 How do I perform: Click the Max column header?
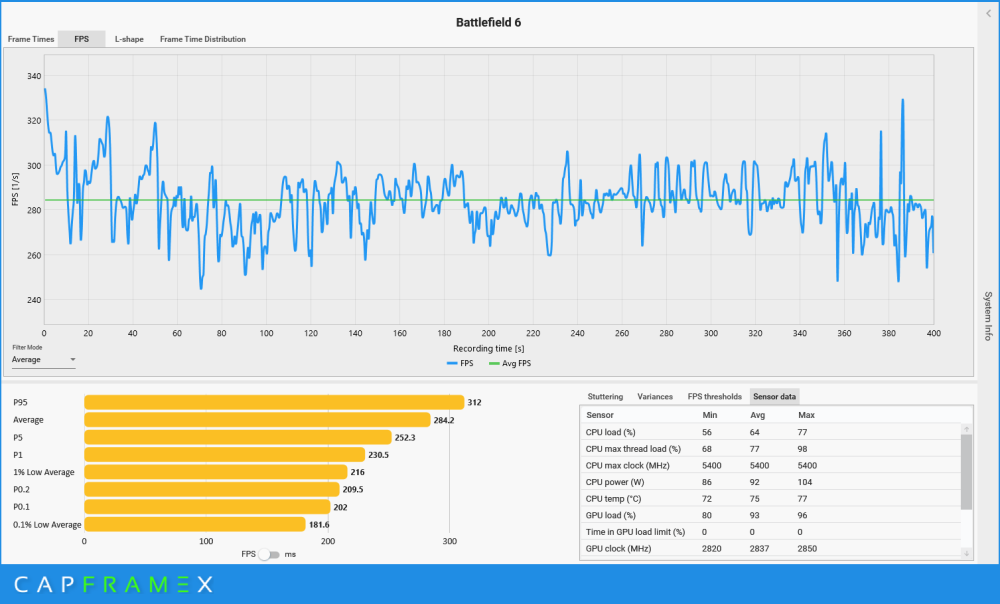click(x=806, y=414)
